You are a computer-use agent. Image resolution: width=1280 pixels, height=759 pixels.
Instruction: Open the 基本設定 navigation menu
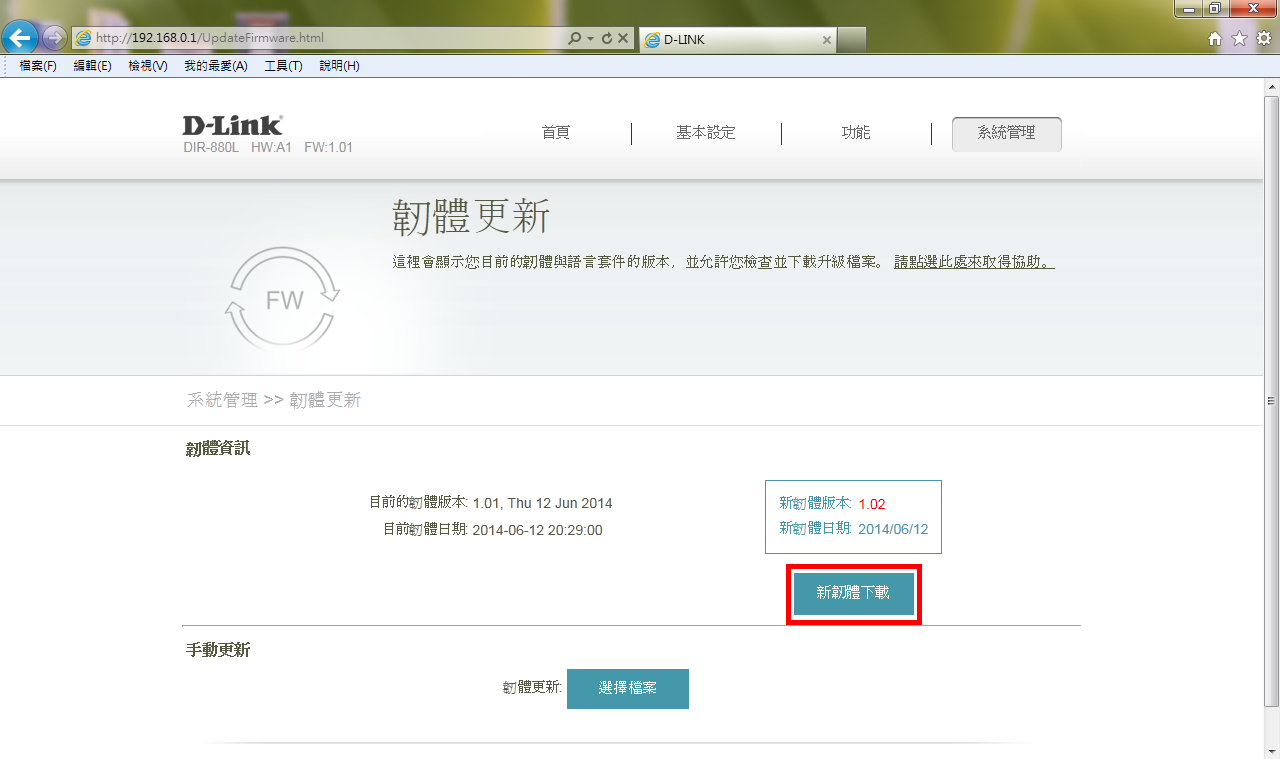click(x=705, y=133)
